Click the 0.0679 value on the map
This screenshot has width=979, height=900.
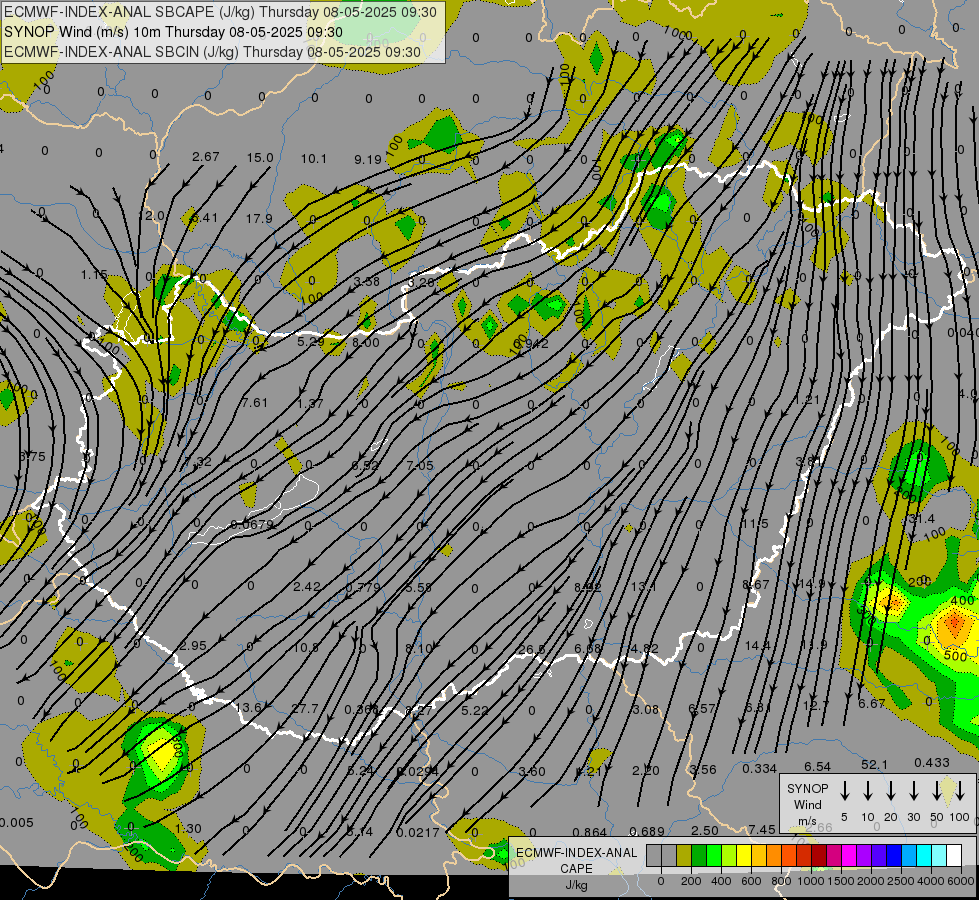(252, 524)
